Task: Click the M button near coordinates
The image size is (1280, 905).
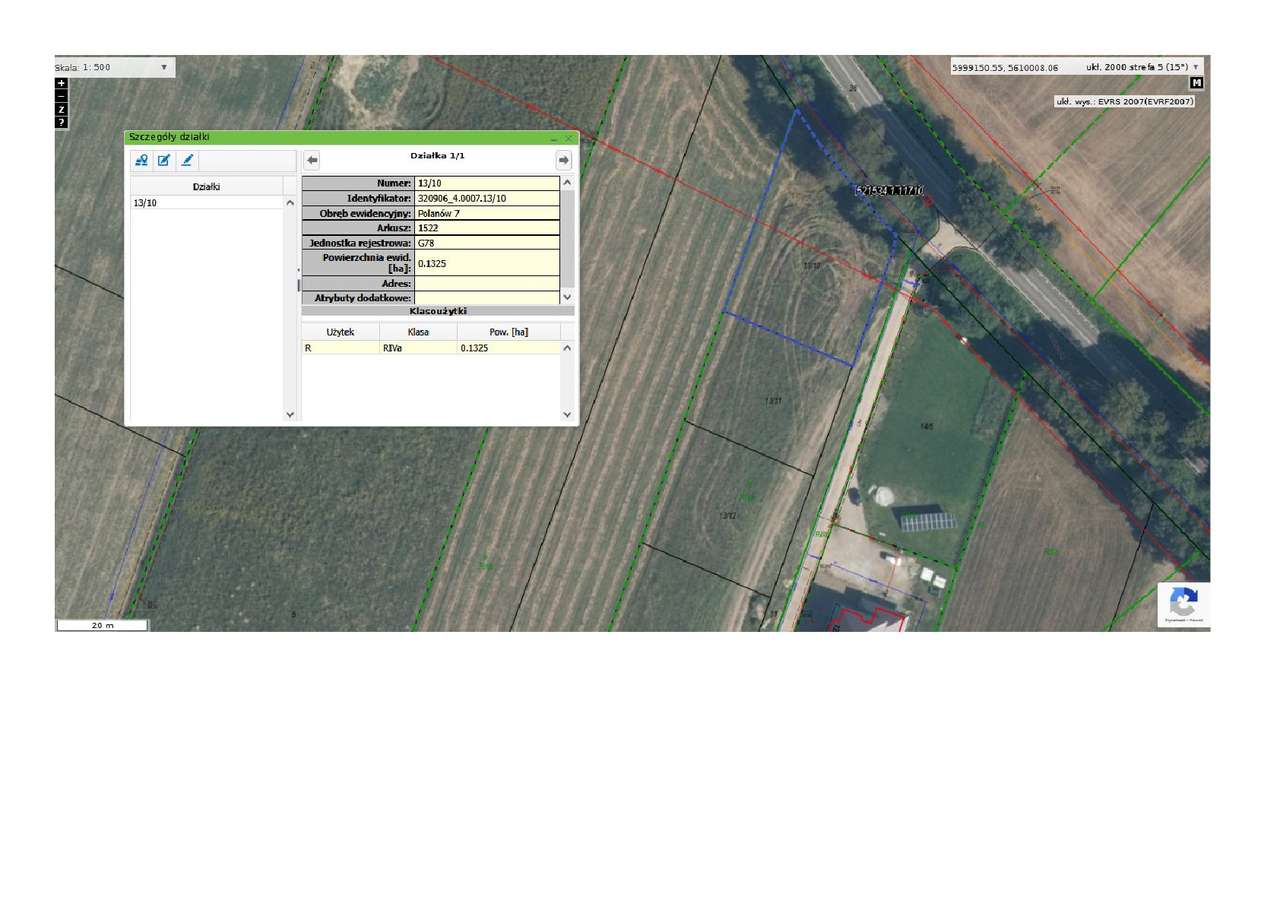Action: click(1197, 83)
